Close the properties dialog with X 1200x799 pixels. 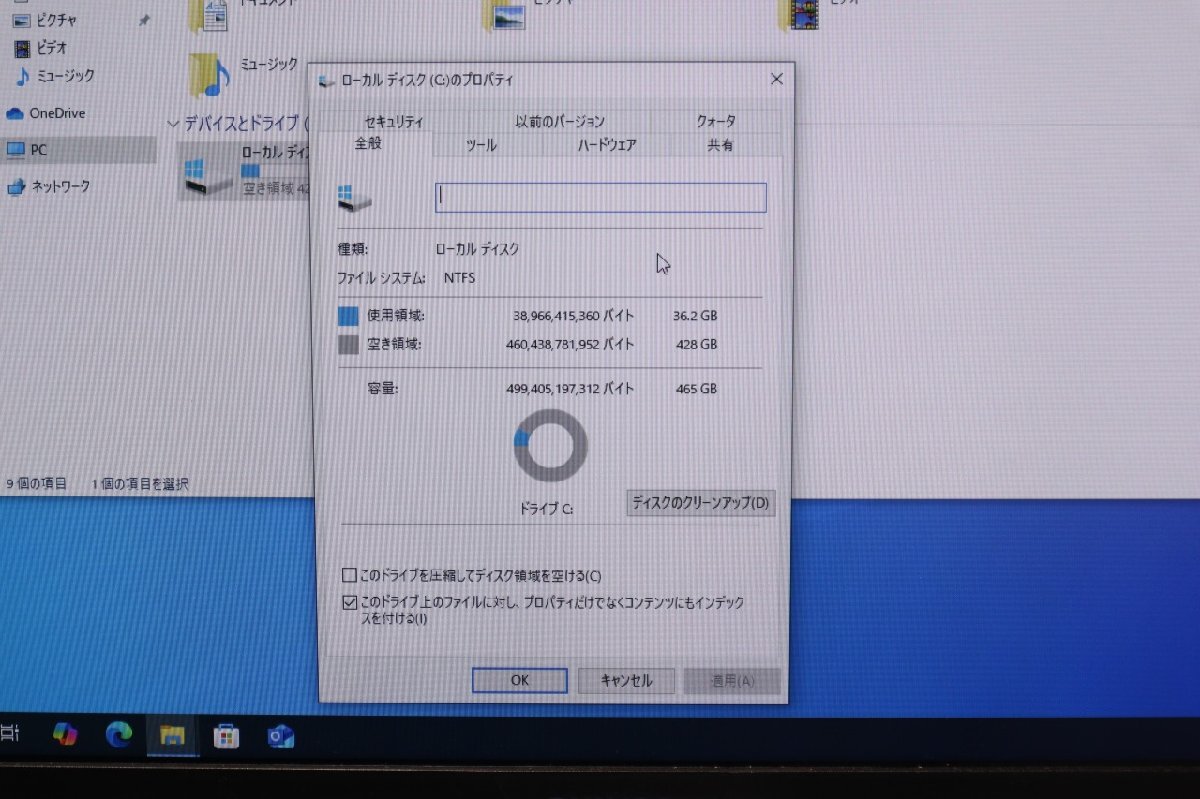[x=777, y=79]
